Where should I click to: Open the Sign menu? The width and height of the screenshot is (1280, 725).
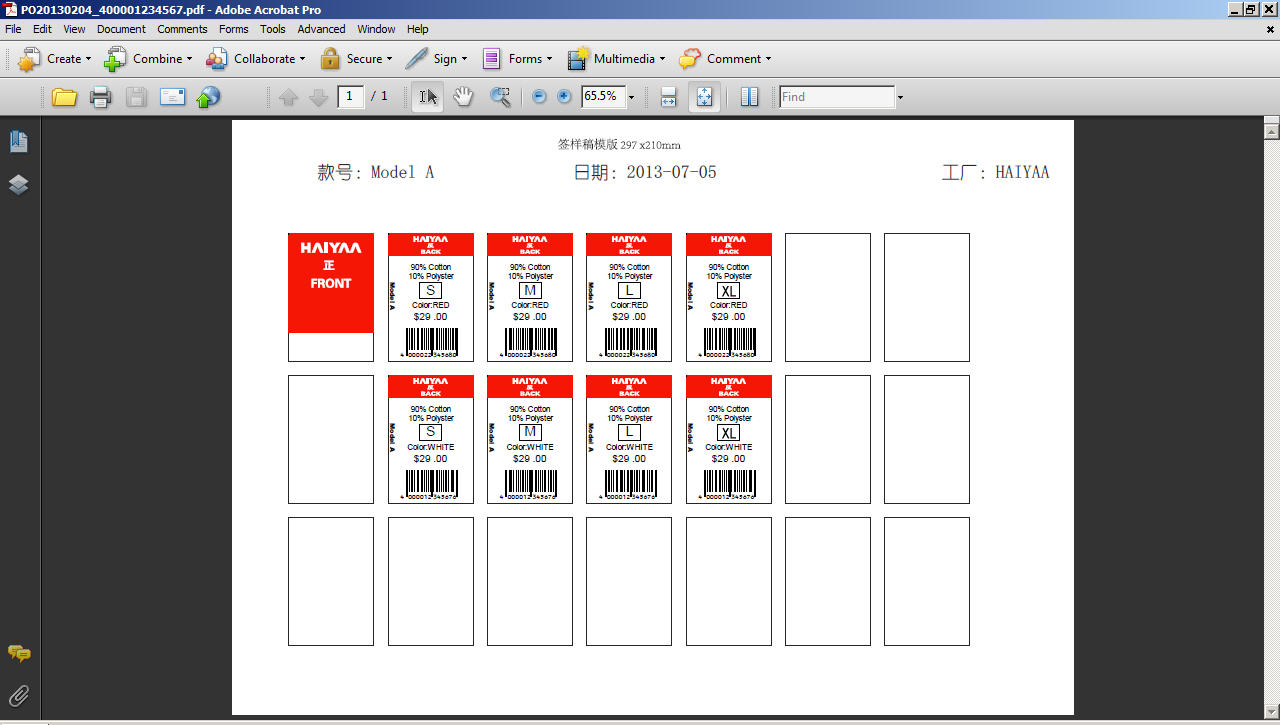point(437,59)
